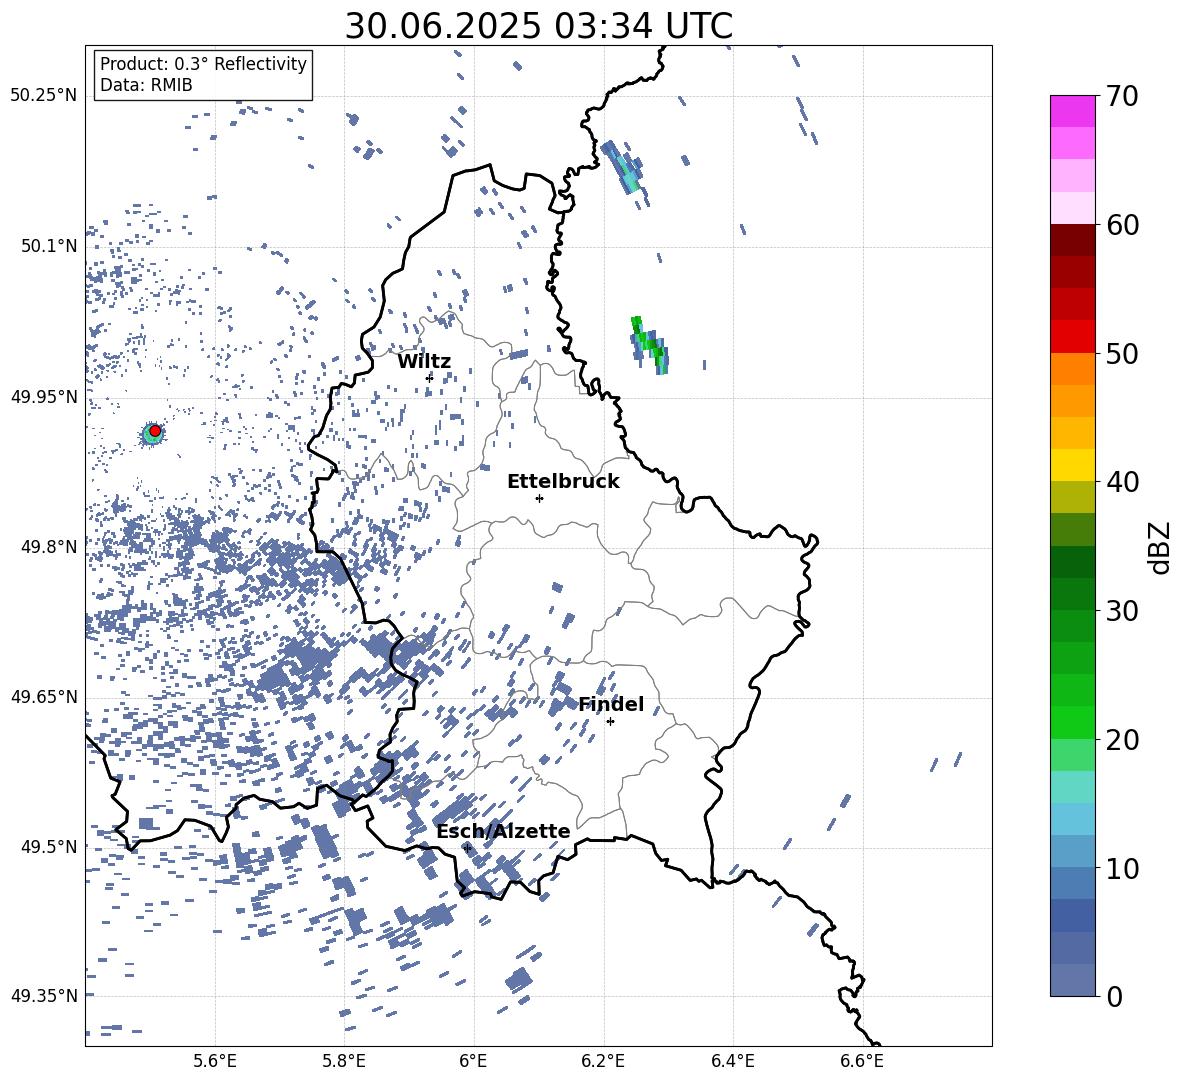The height and width of the screenshot is (1081, 1184).
Task: Click the green echo cell east of Wiltz
Action: point(650,345)
